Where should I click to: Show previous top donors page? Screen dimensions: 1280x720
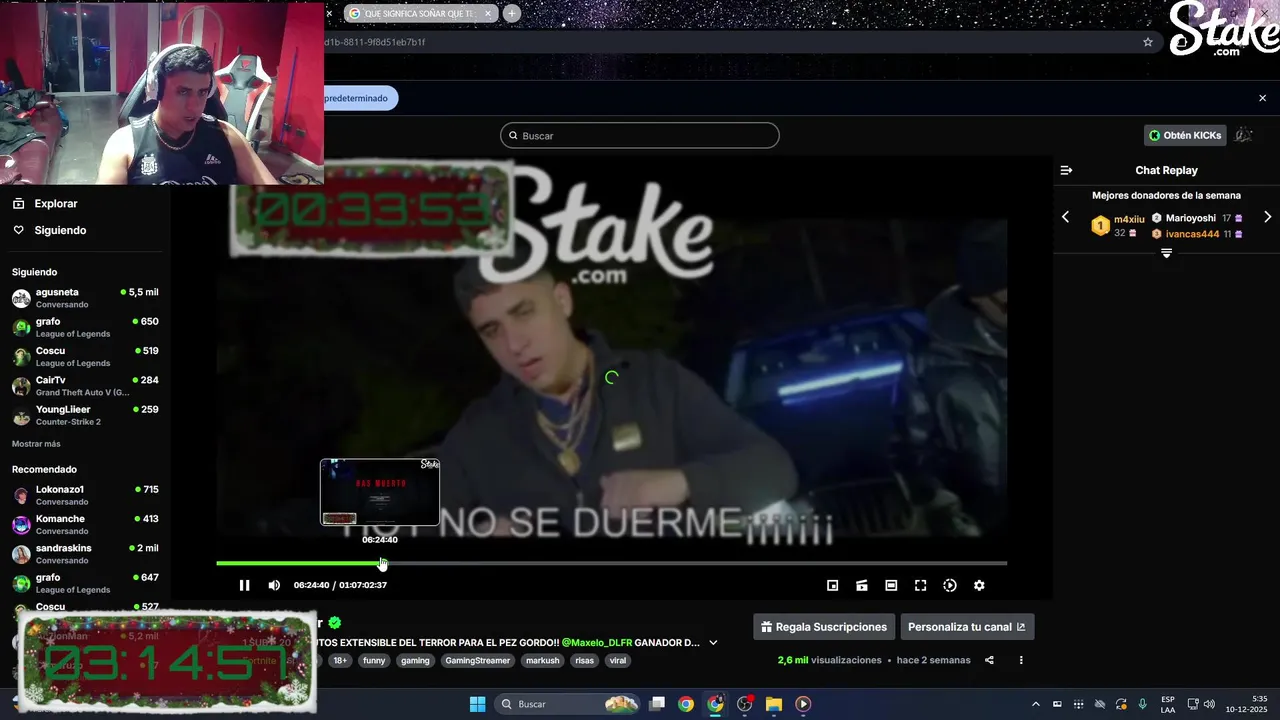coord(1065,217)
